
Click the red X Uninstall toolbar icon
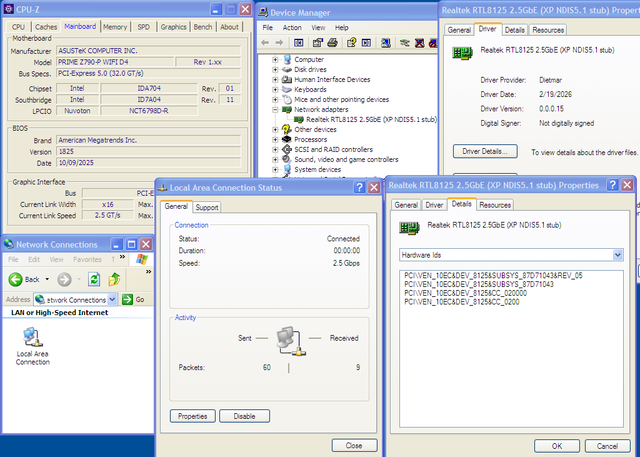coord(419,42)
